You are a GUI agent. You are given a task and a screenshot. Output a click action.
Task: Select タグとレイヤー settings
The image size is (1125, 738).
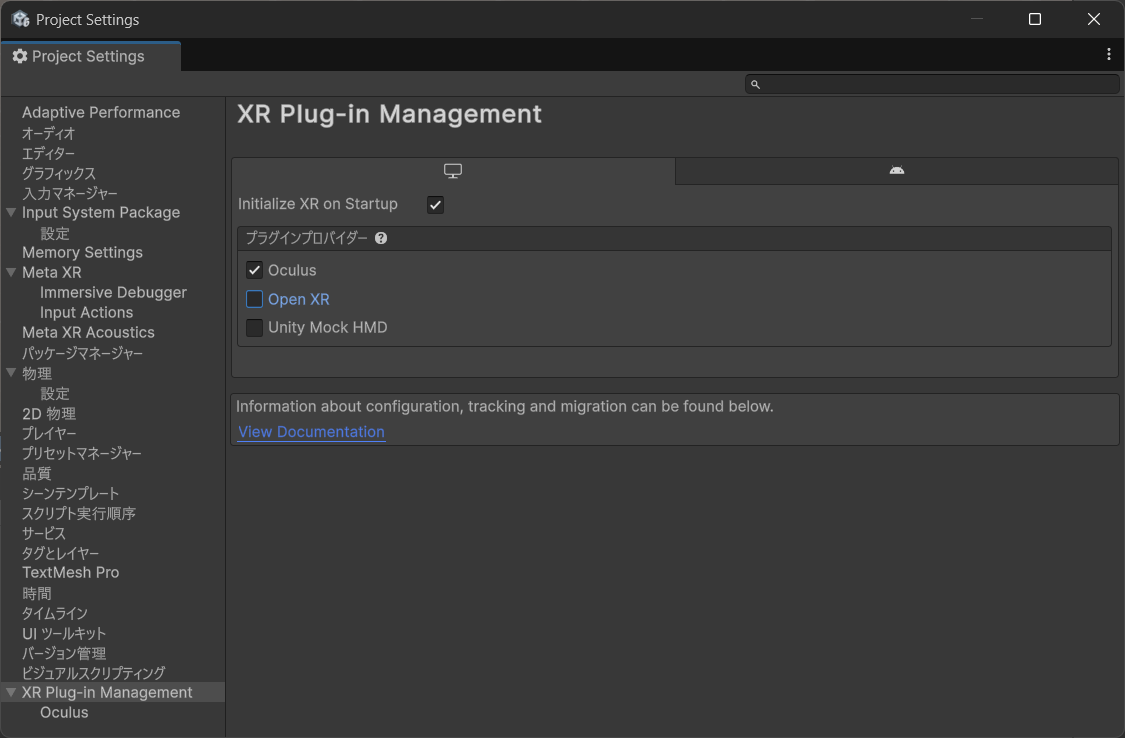[x=60, y=553]
